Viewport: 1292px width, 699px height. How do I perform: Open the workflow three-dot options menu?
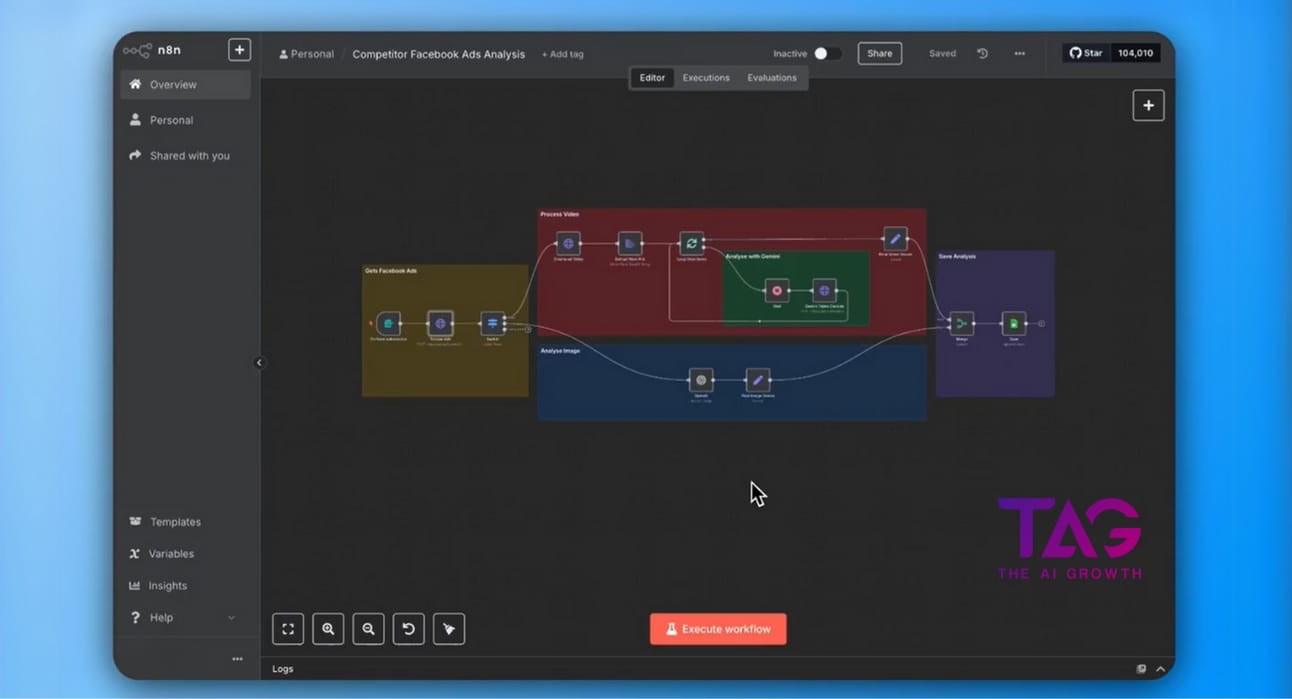1019,54
